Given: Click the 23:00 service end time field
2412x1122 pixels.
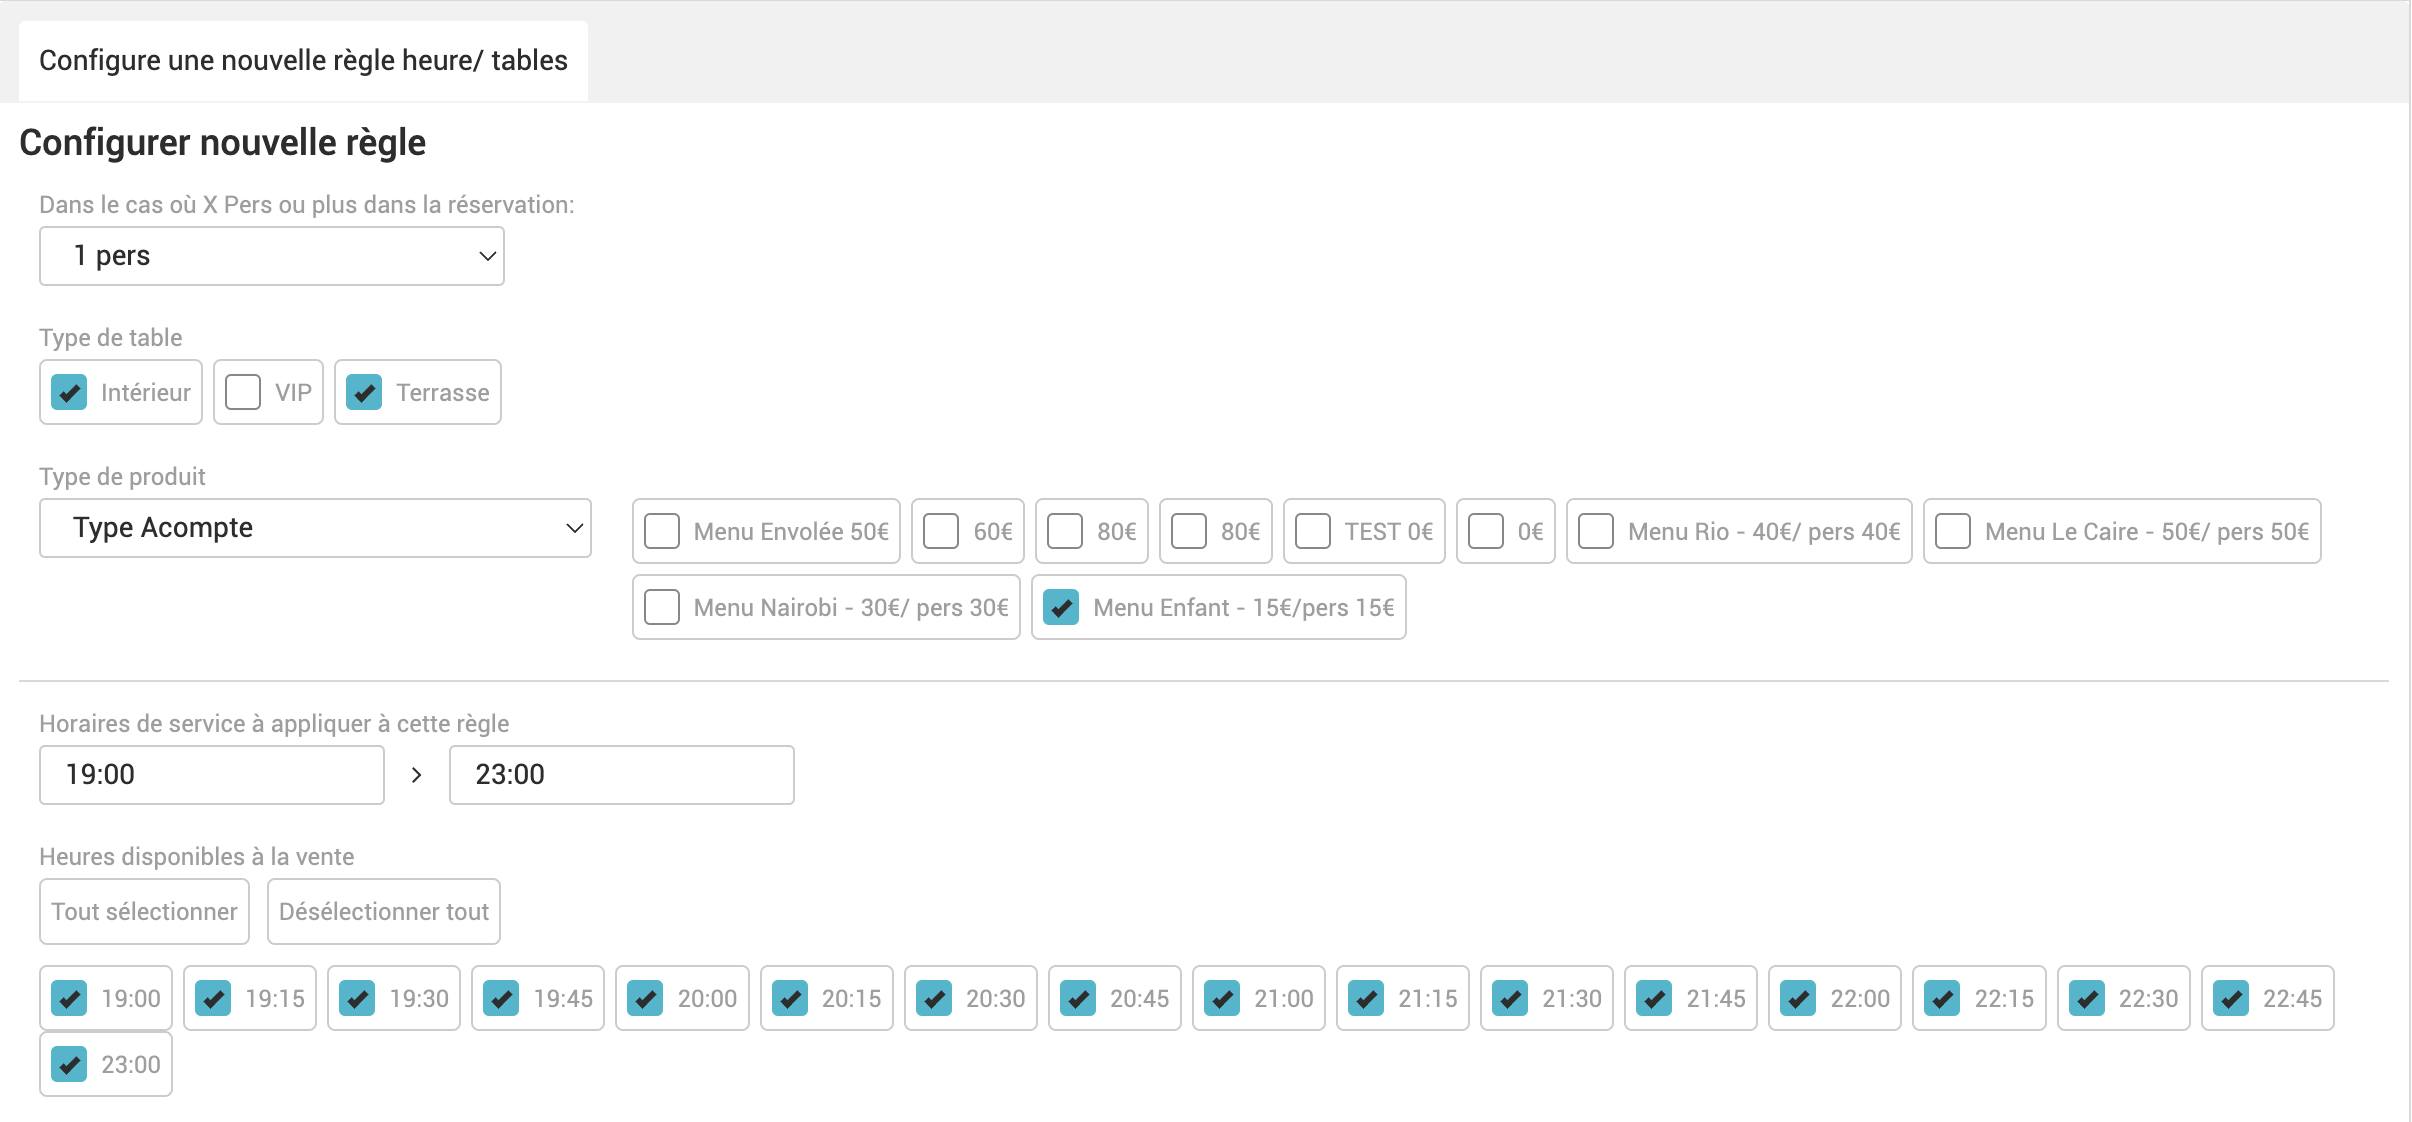Looking at the screenshot, I should coord(622,775).
